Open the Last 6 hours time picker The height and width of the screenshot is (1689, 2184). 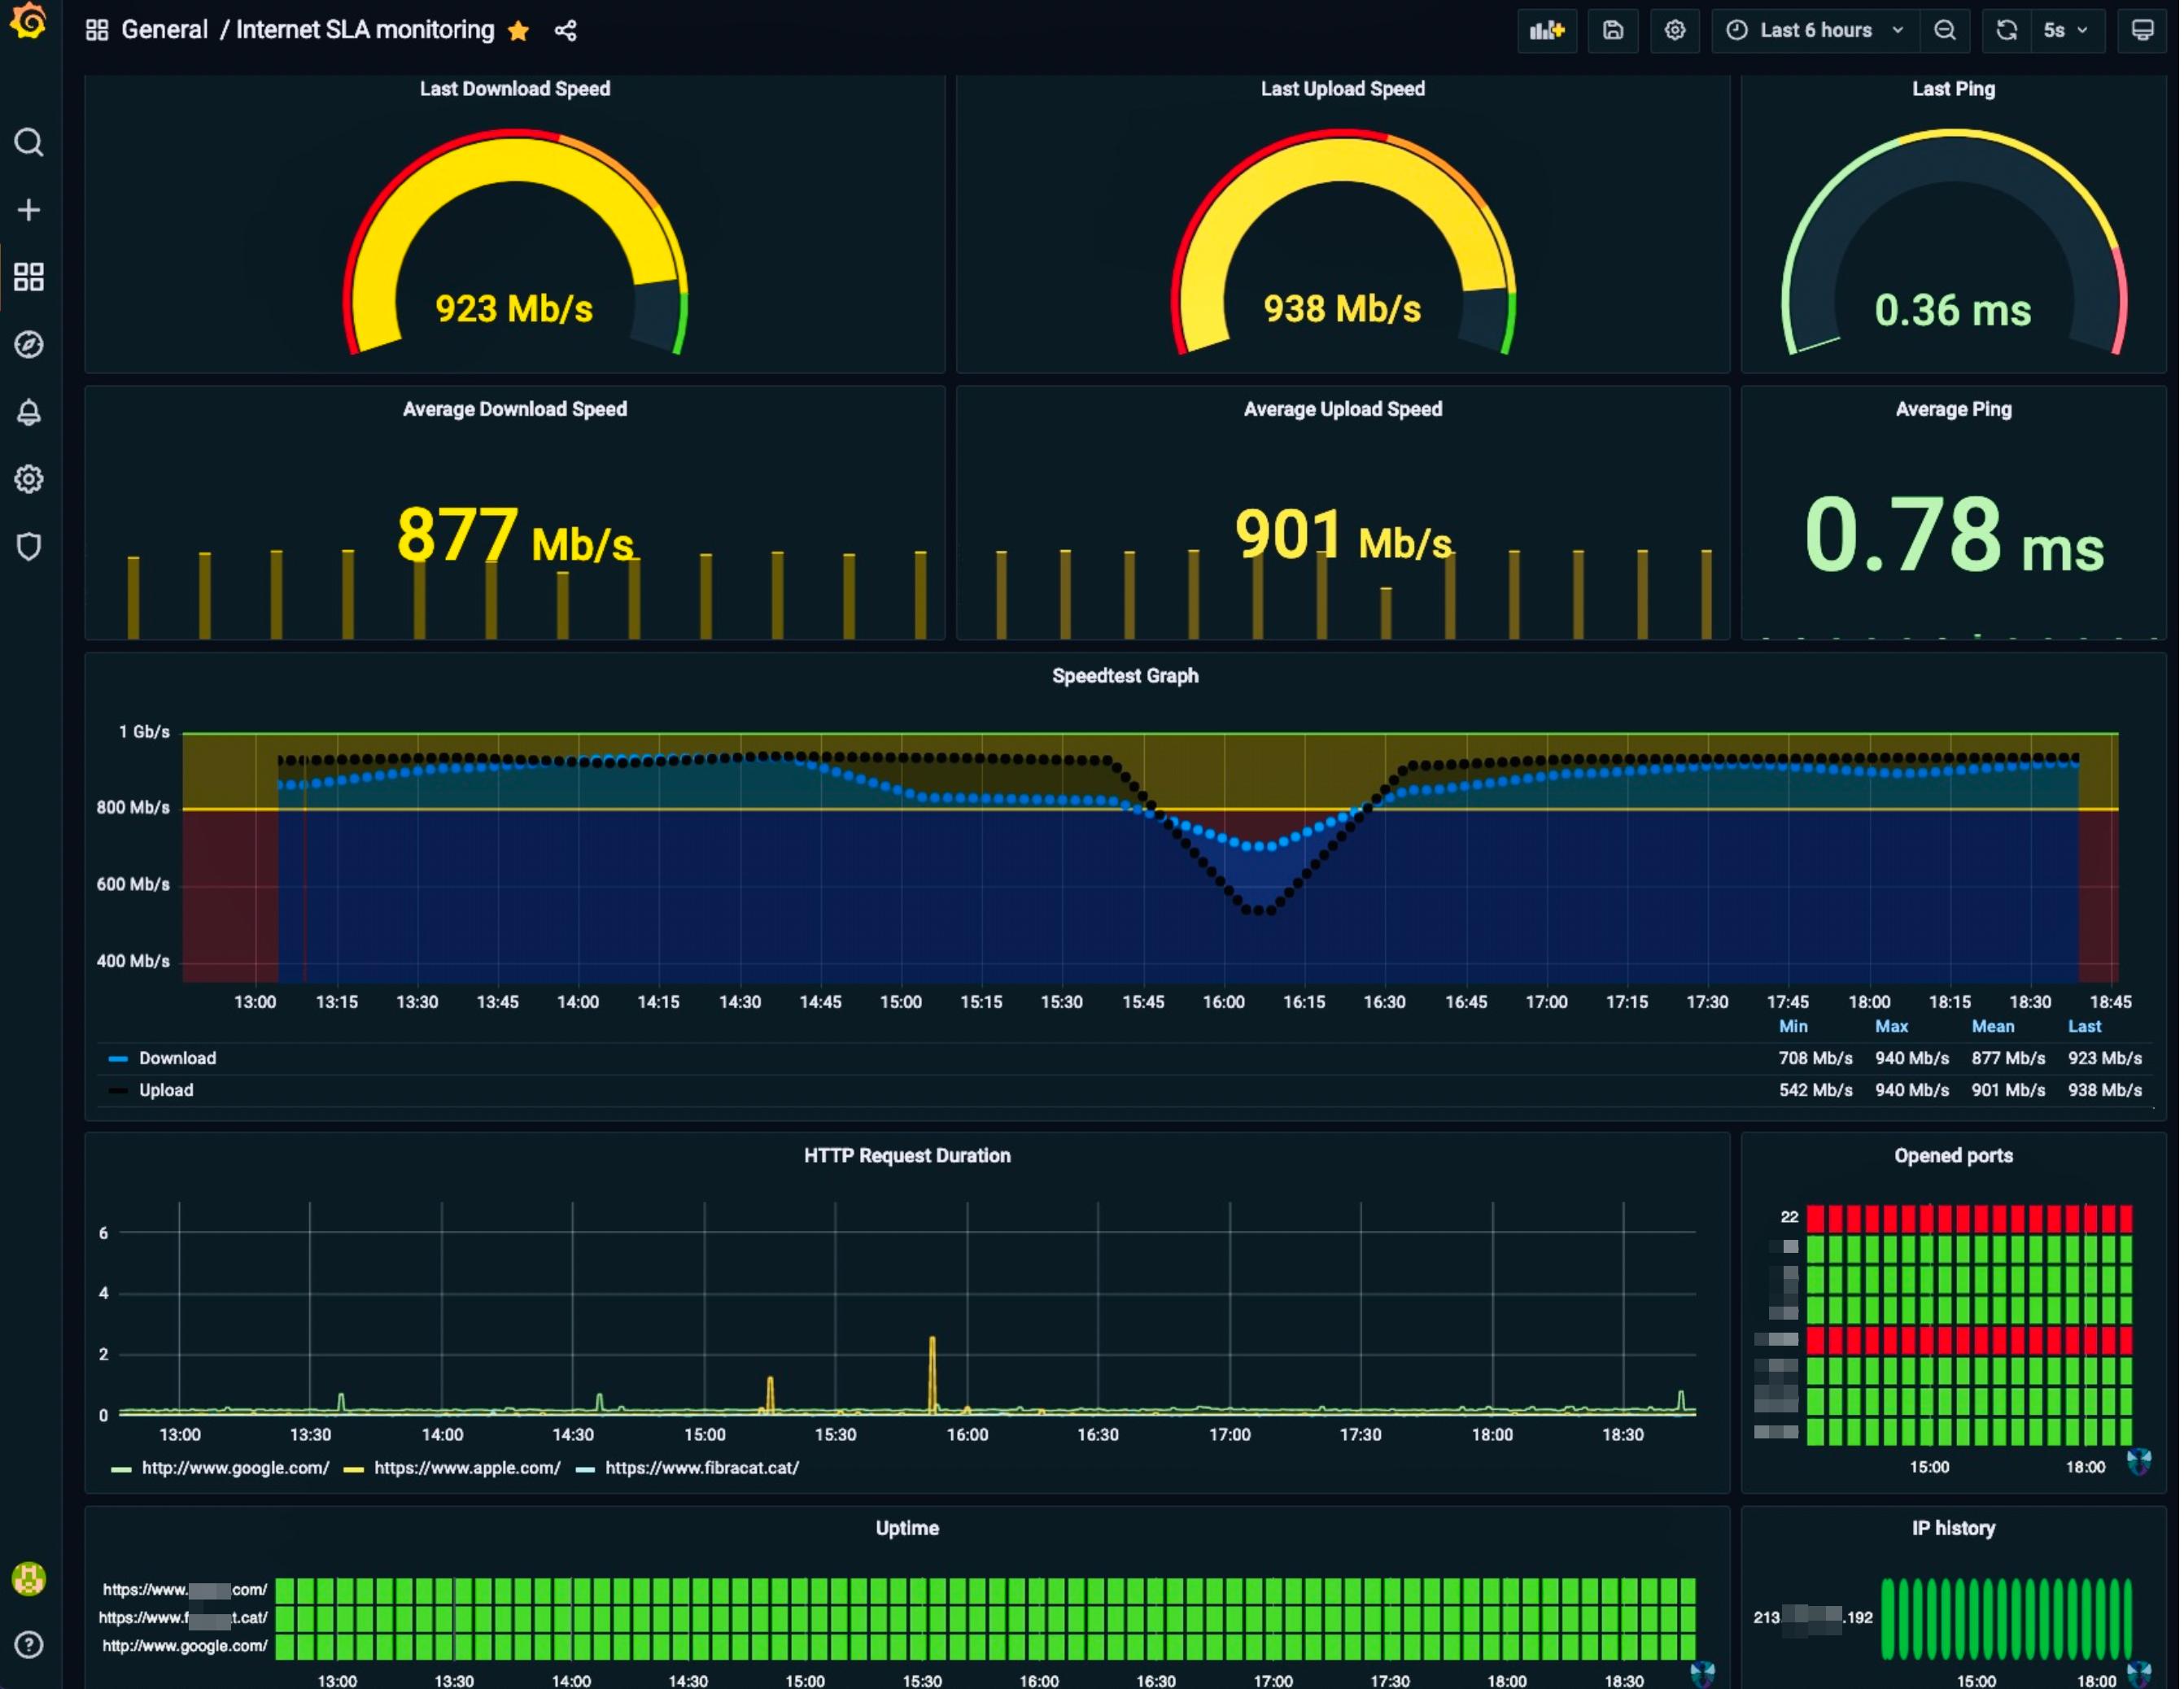[x=1815, y=31]
